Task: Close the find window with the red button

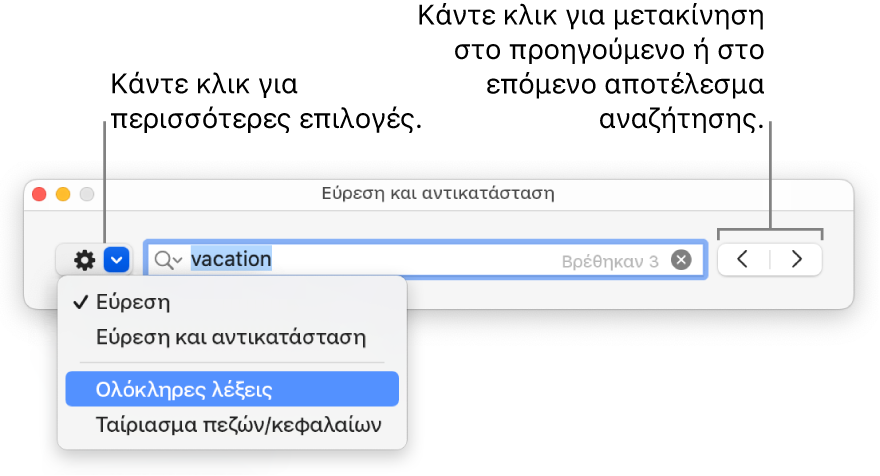Action: pyautogui.click(x=41, y=193)
